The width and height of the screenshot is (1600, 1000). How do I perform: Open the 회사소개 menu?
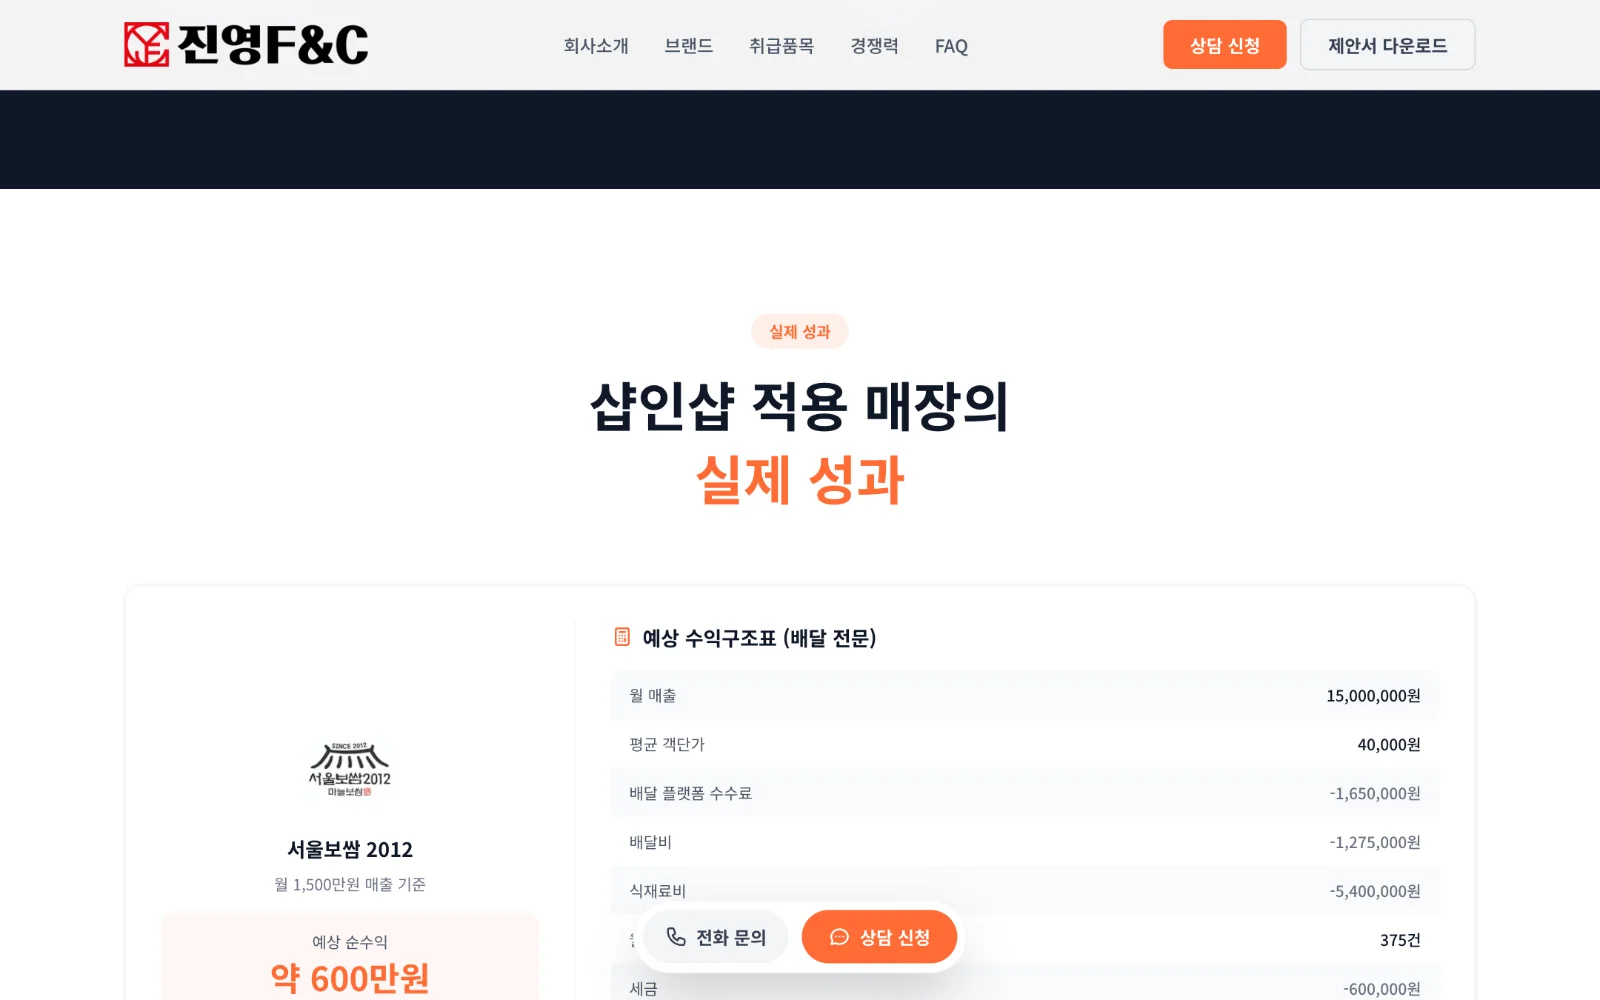pos(596,46)
